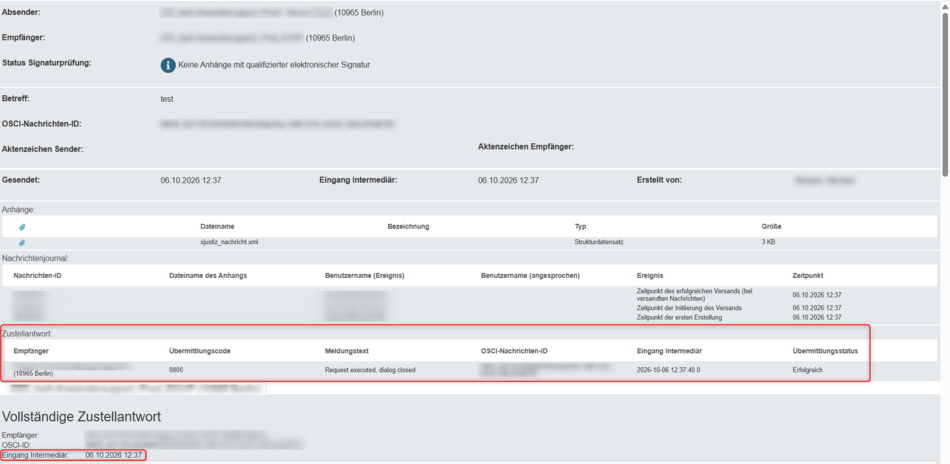
Task: Click the Dateiname column header in attachments
Action: 217,227
